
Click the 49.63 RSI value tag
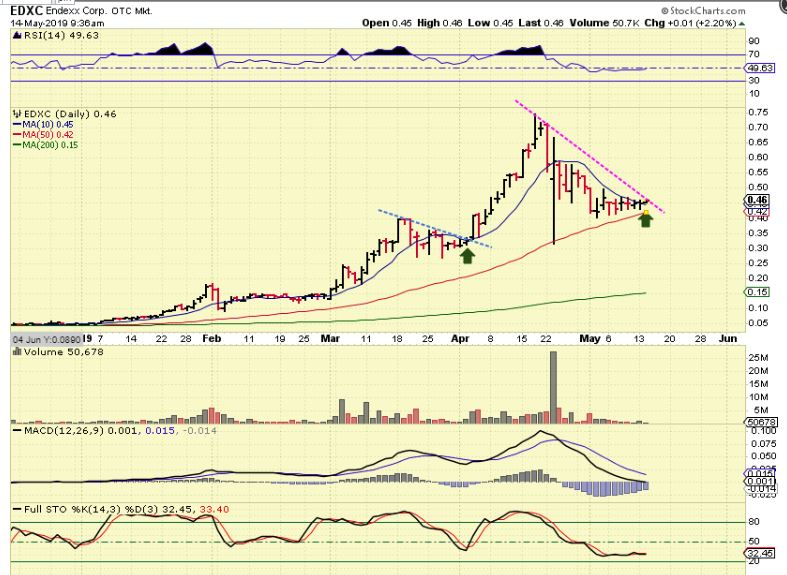pyautogui.click(x=759, y=68)
